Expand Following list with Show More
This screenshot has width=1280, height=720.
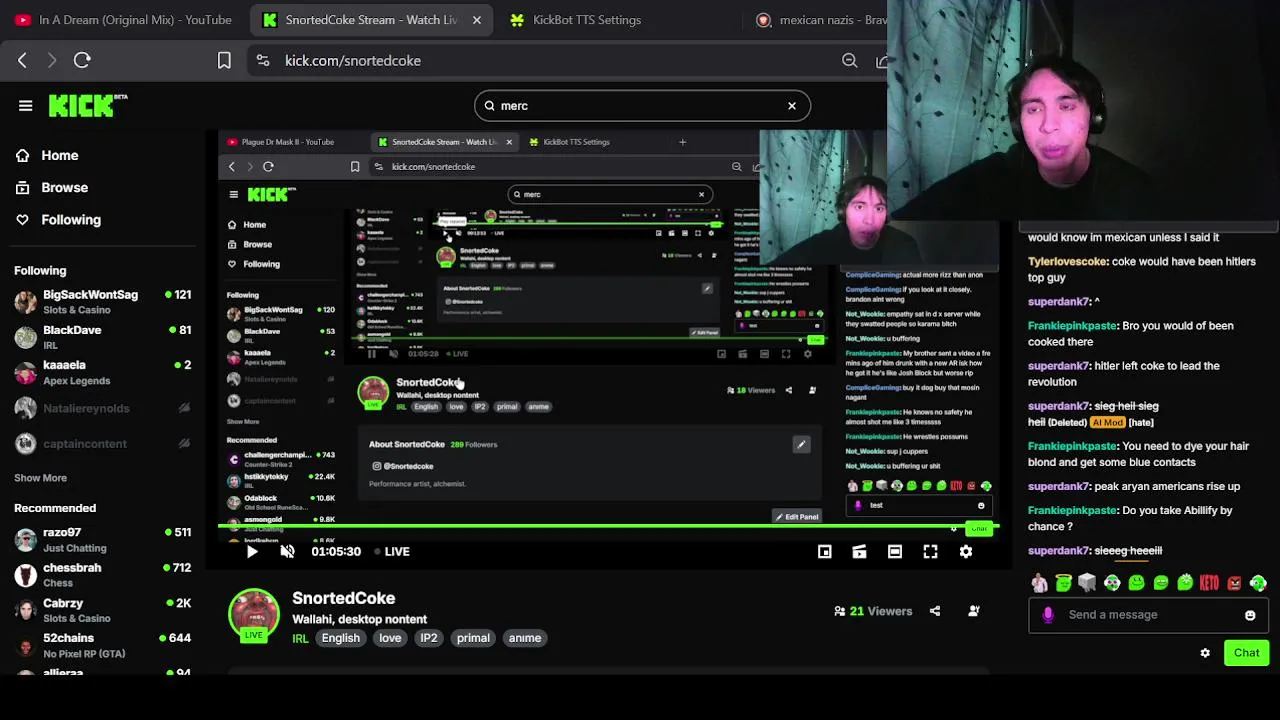40,478
